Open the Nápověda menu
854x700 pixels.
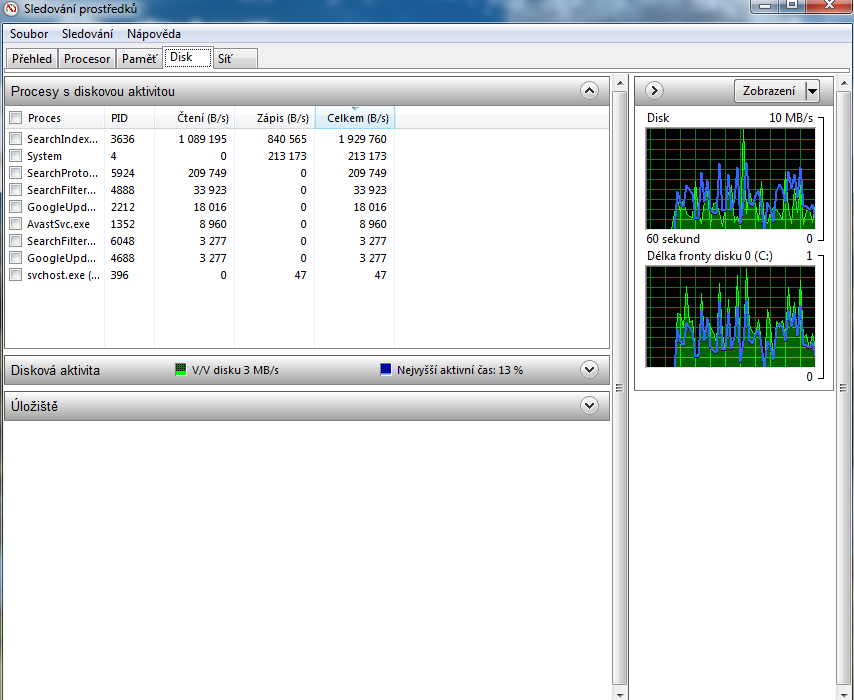[x=154, y=34]
